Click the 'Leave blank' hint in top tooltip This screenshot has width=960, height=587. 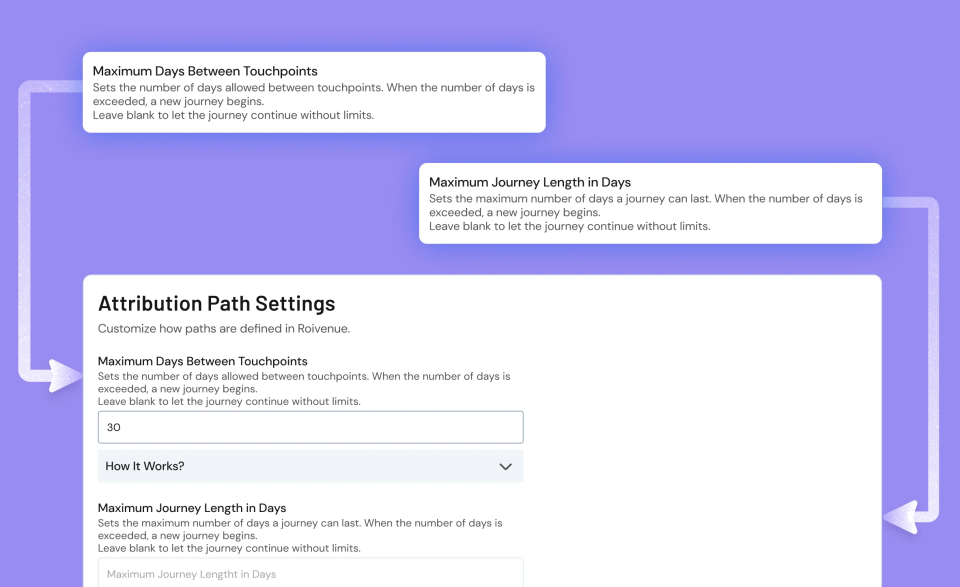click(x=233, y=115)
